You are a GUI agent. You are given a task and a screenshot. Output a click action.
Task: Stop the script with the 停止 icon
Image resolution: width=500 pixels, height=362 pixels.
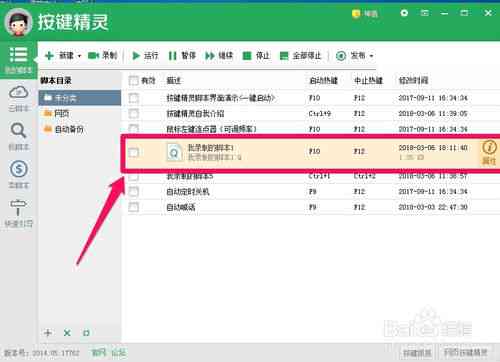[x=247, y=55]
